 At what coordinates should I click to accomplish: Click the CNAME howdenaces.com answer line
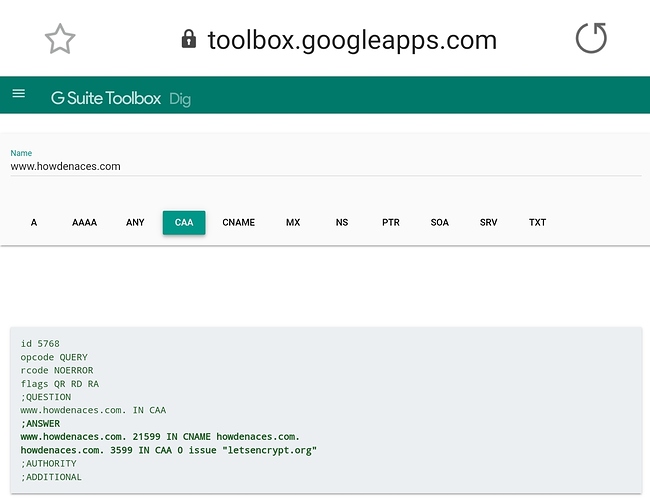160,437
